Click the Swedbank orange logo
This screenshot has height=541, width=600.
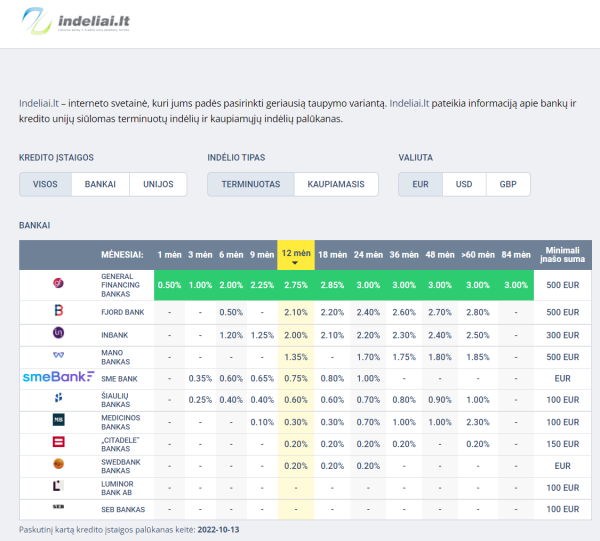tap(58, 464)
